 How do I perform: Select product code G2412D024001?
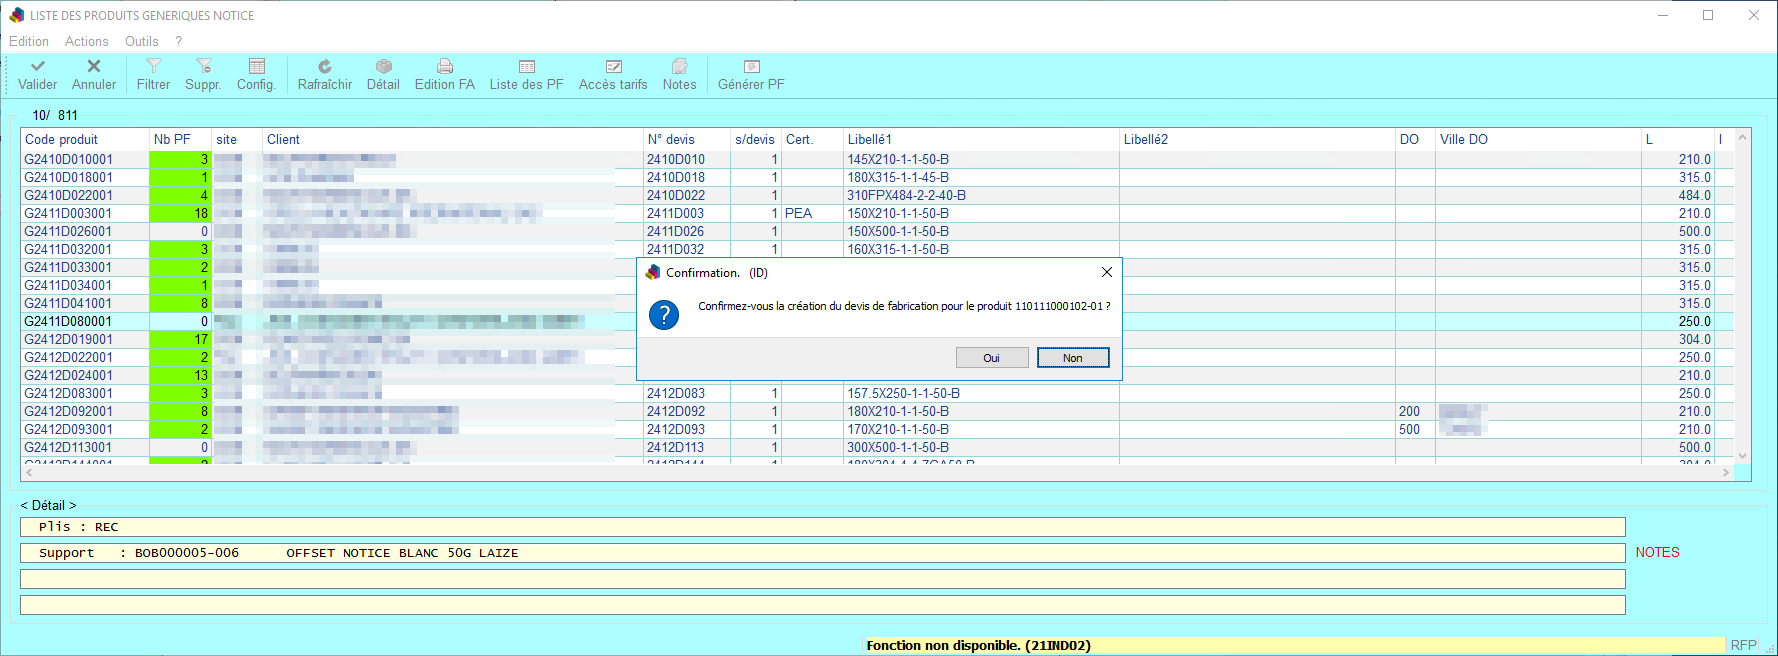69,375
